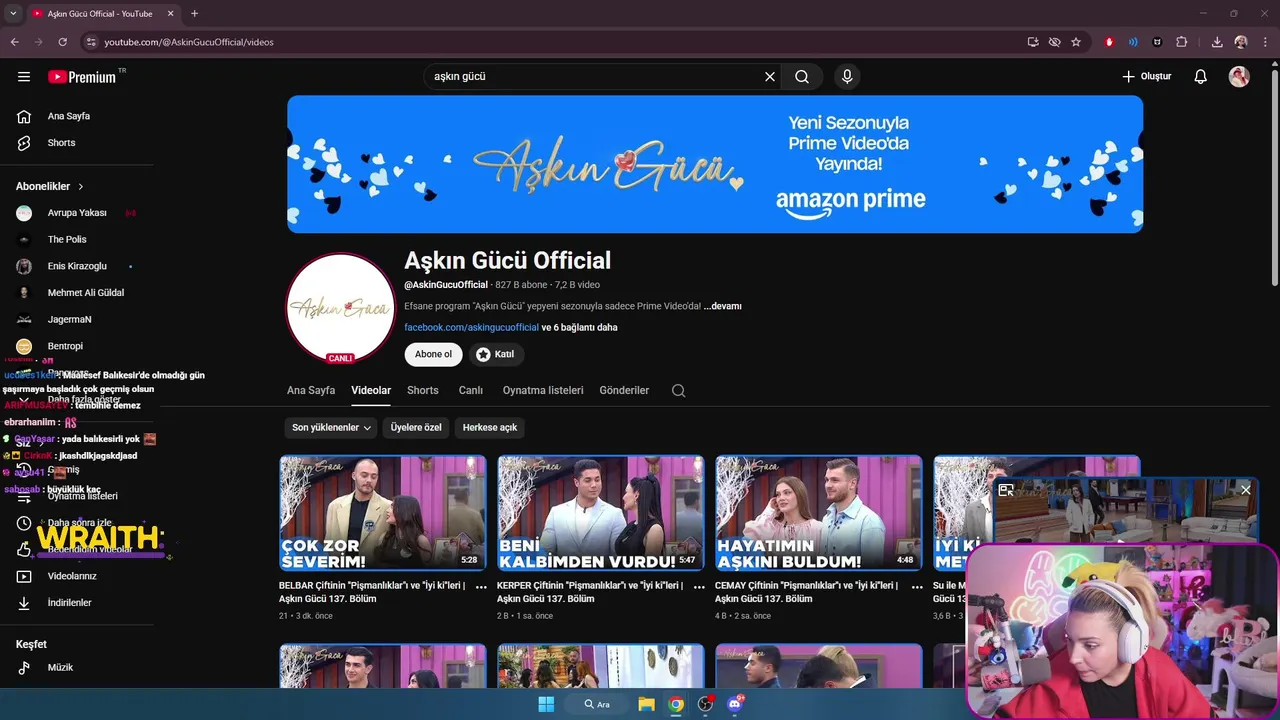
Task: Filter by Herkese açık chip
Action: tap(490, 428)
